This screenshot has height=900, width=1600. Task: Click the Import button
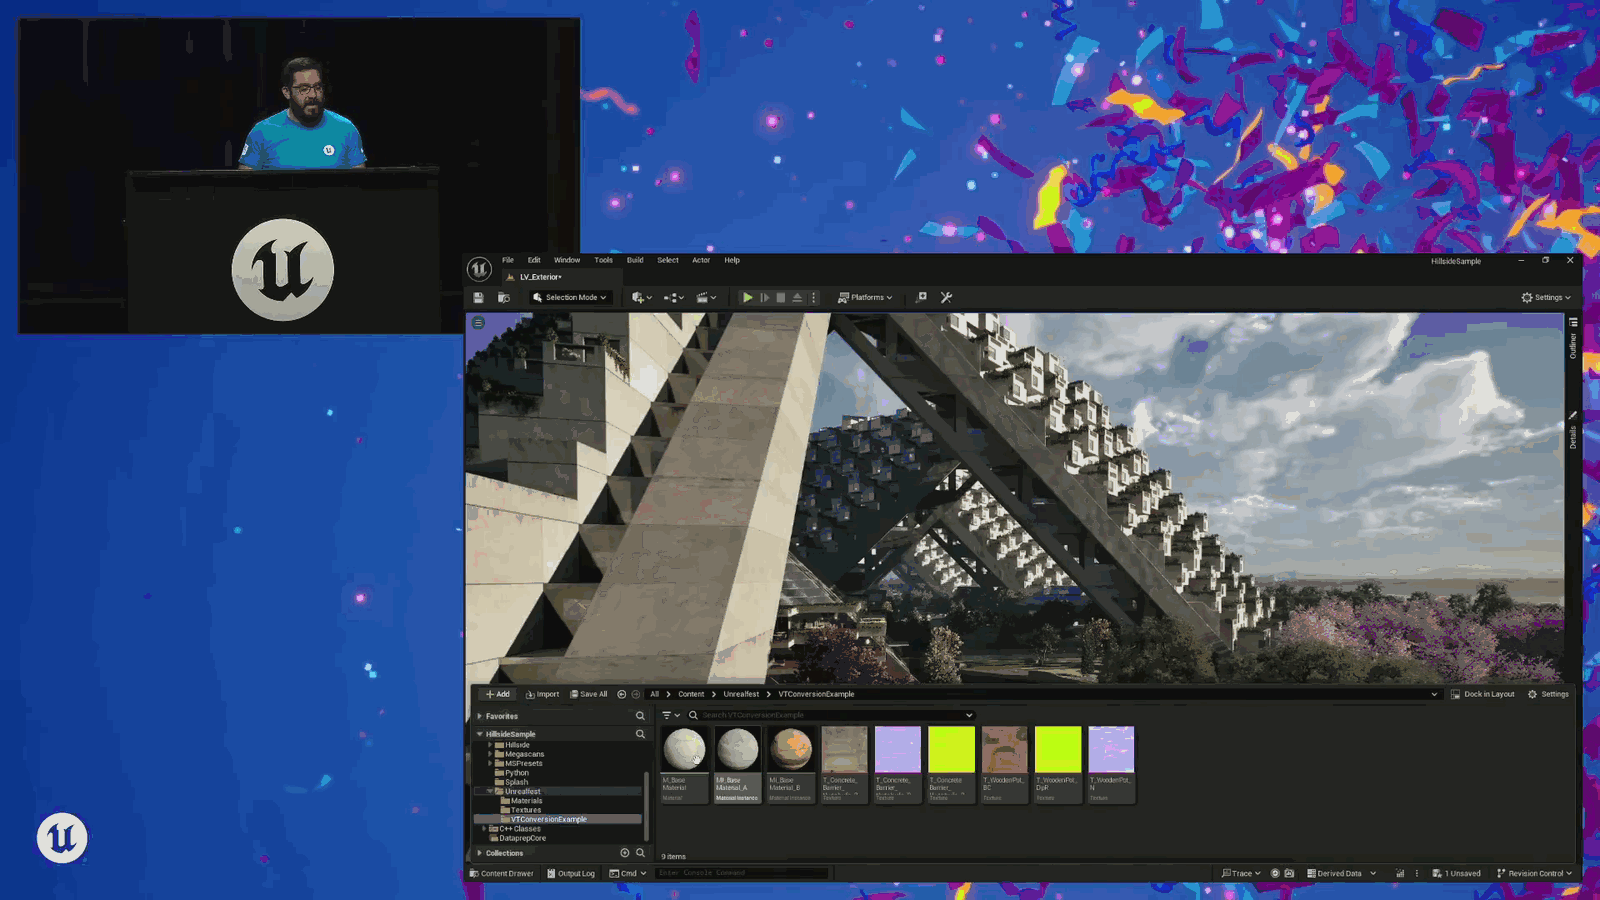[x=542, y=694]
